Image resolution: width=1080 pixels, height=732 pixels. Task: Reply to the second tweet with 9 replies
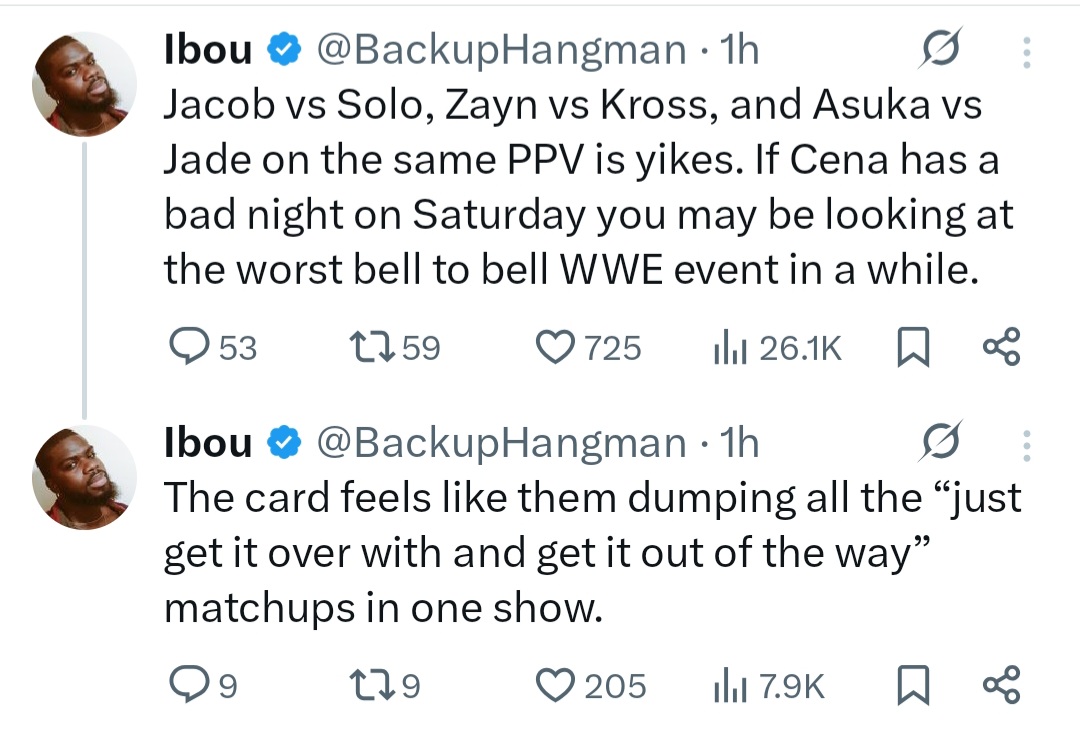coord(188,686)
